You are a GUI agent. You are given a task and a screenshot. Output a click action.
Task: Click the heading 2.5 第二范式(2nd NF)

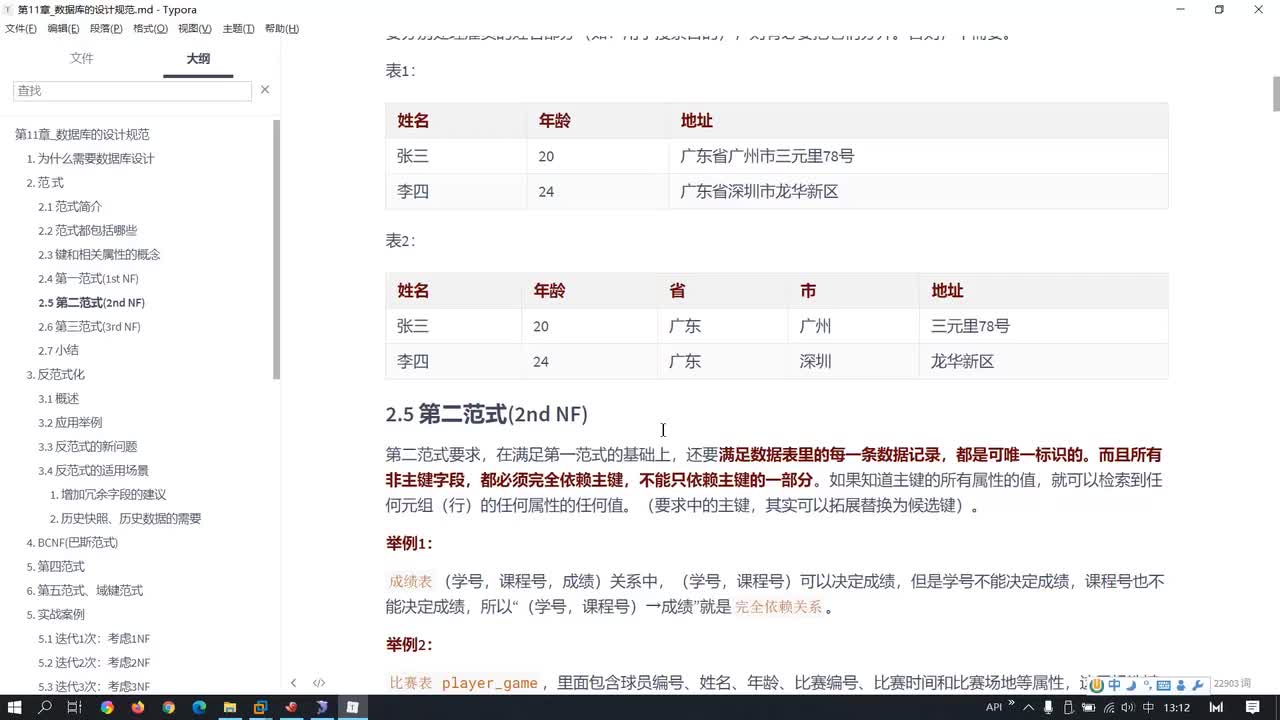(x=486, y=414)
